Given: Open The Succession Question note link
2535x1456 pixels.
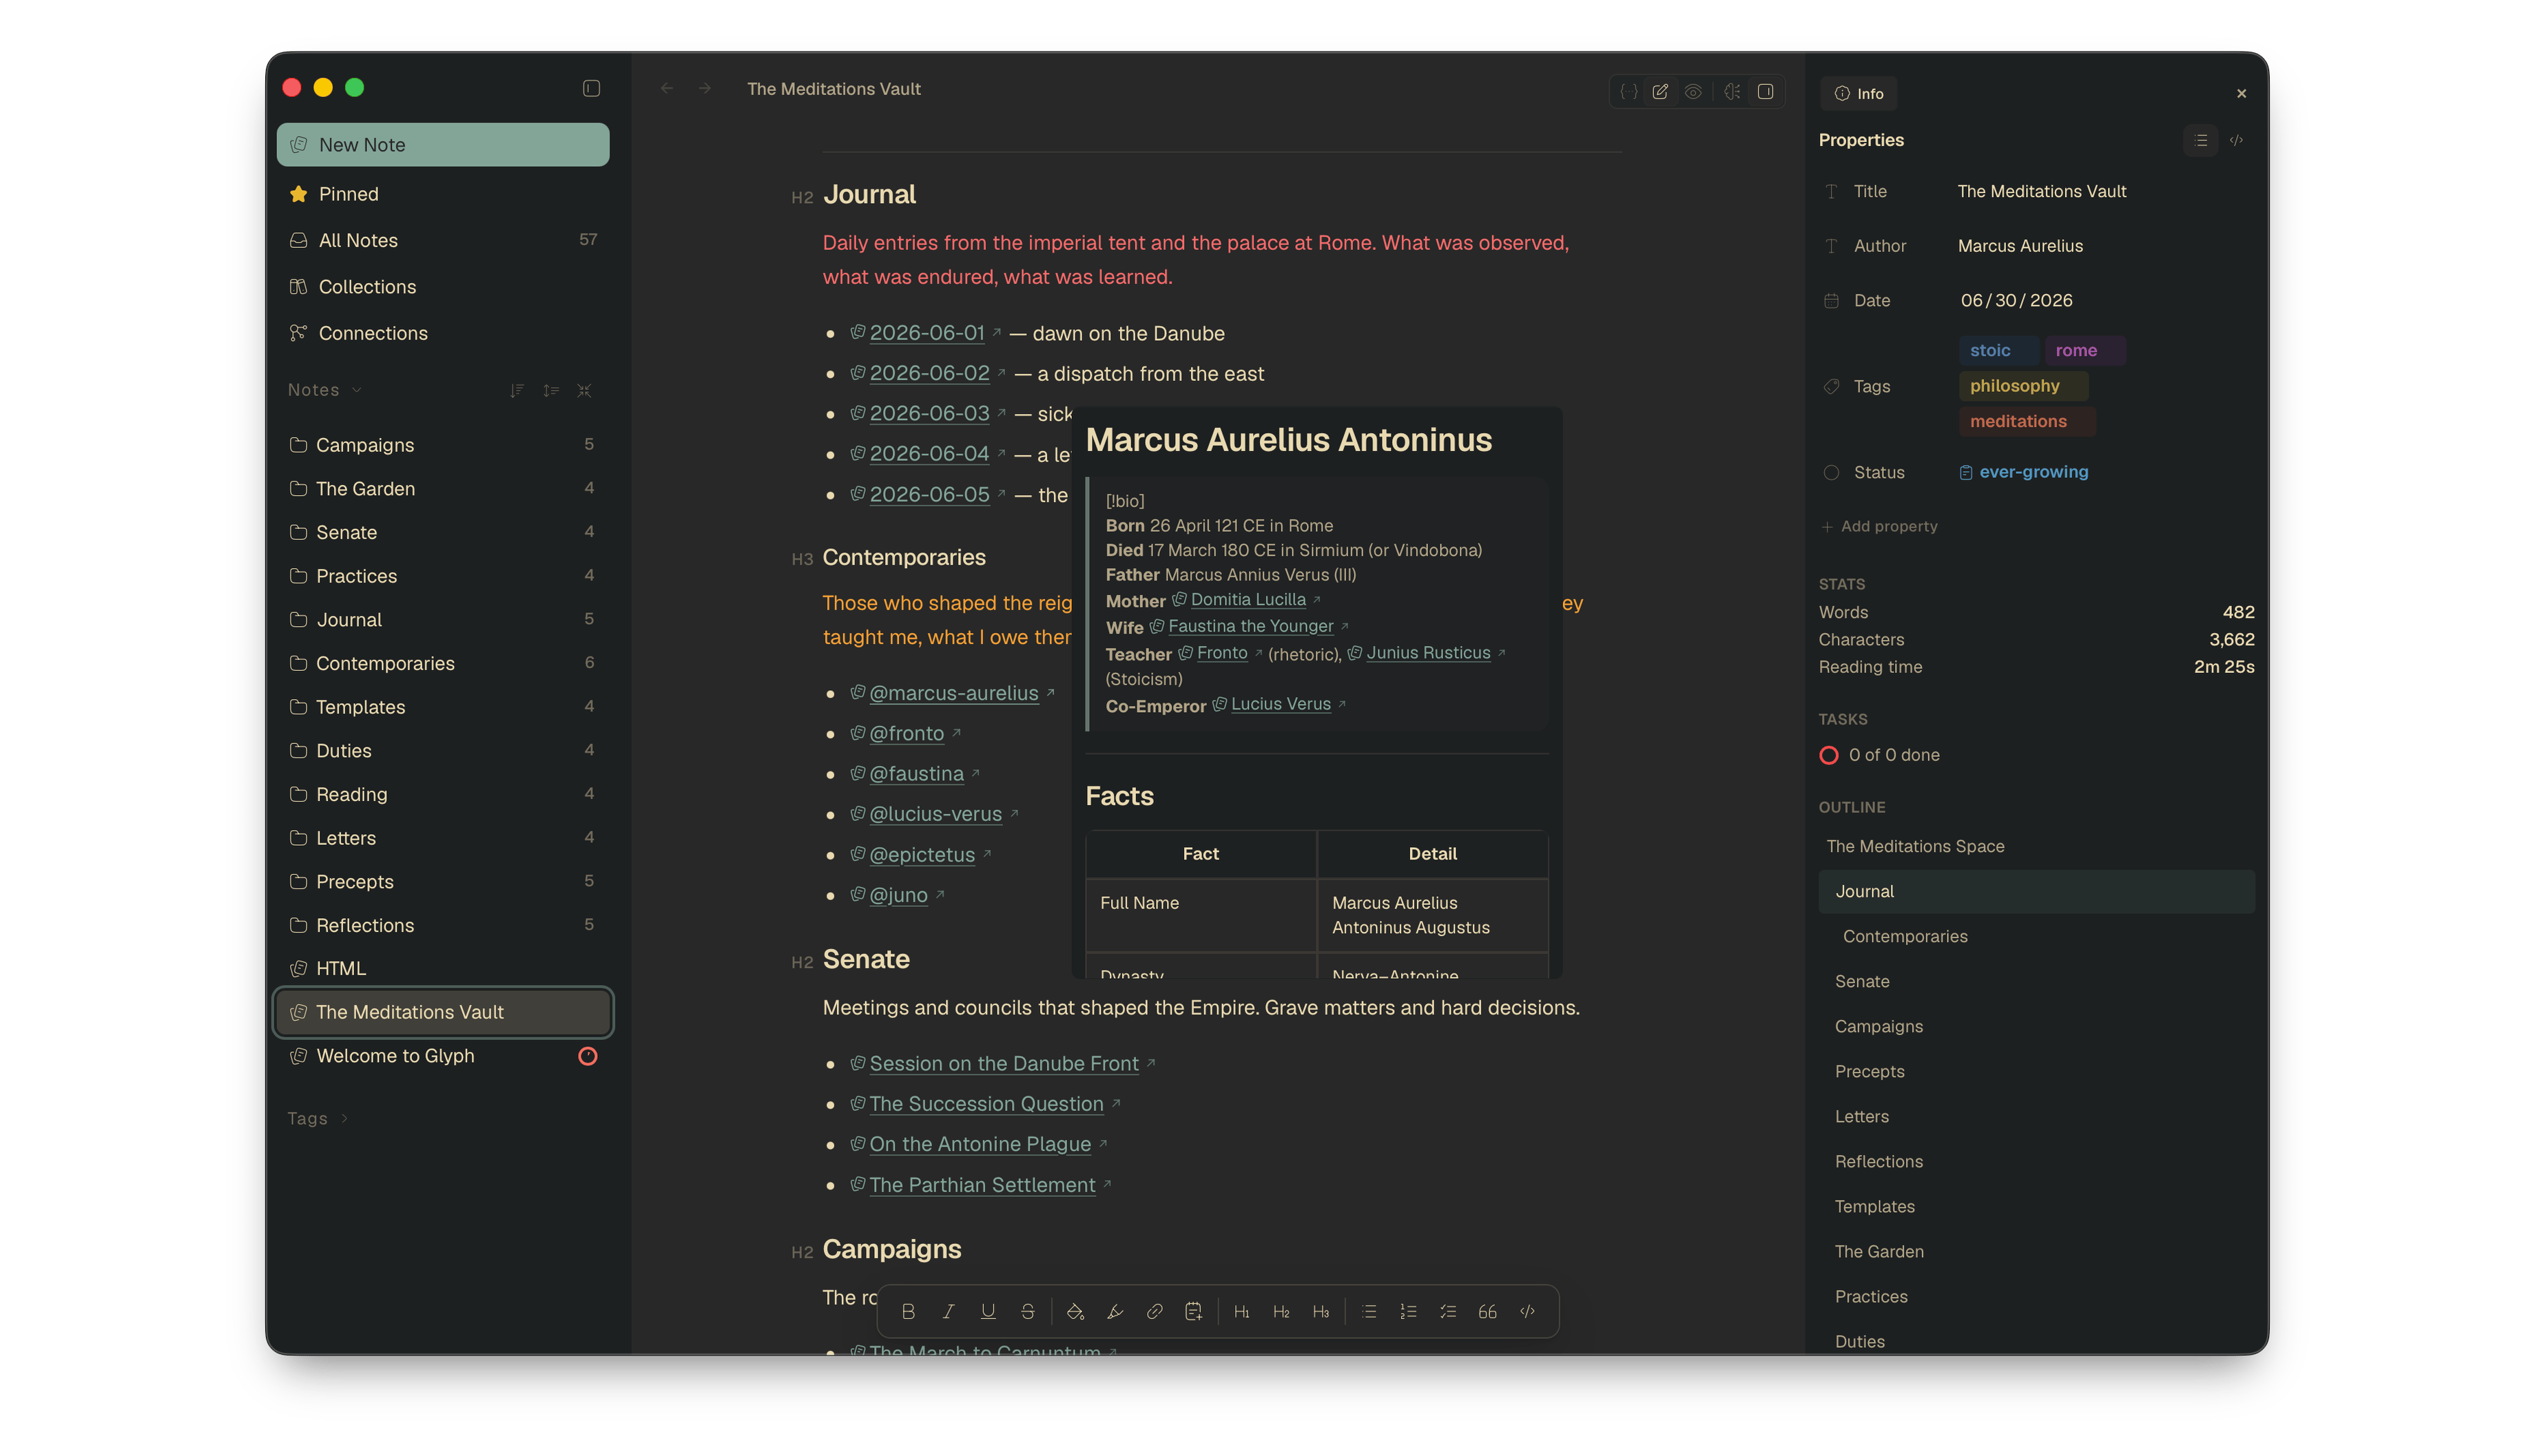Looking at the screenshot, I should click(x=986, y=1103).
